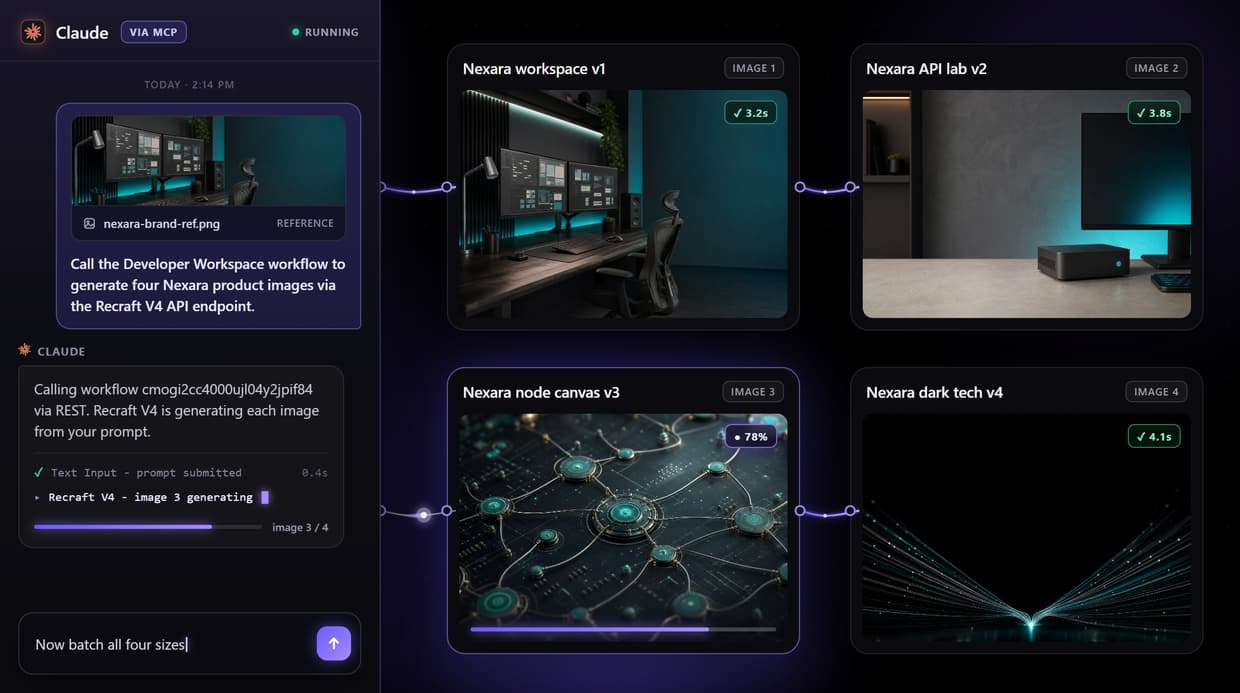Click the glowing active dot on v3 connection line
This screenshot has height=693, width=1240.
tap(424, 515)
